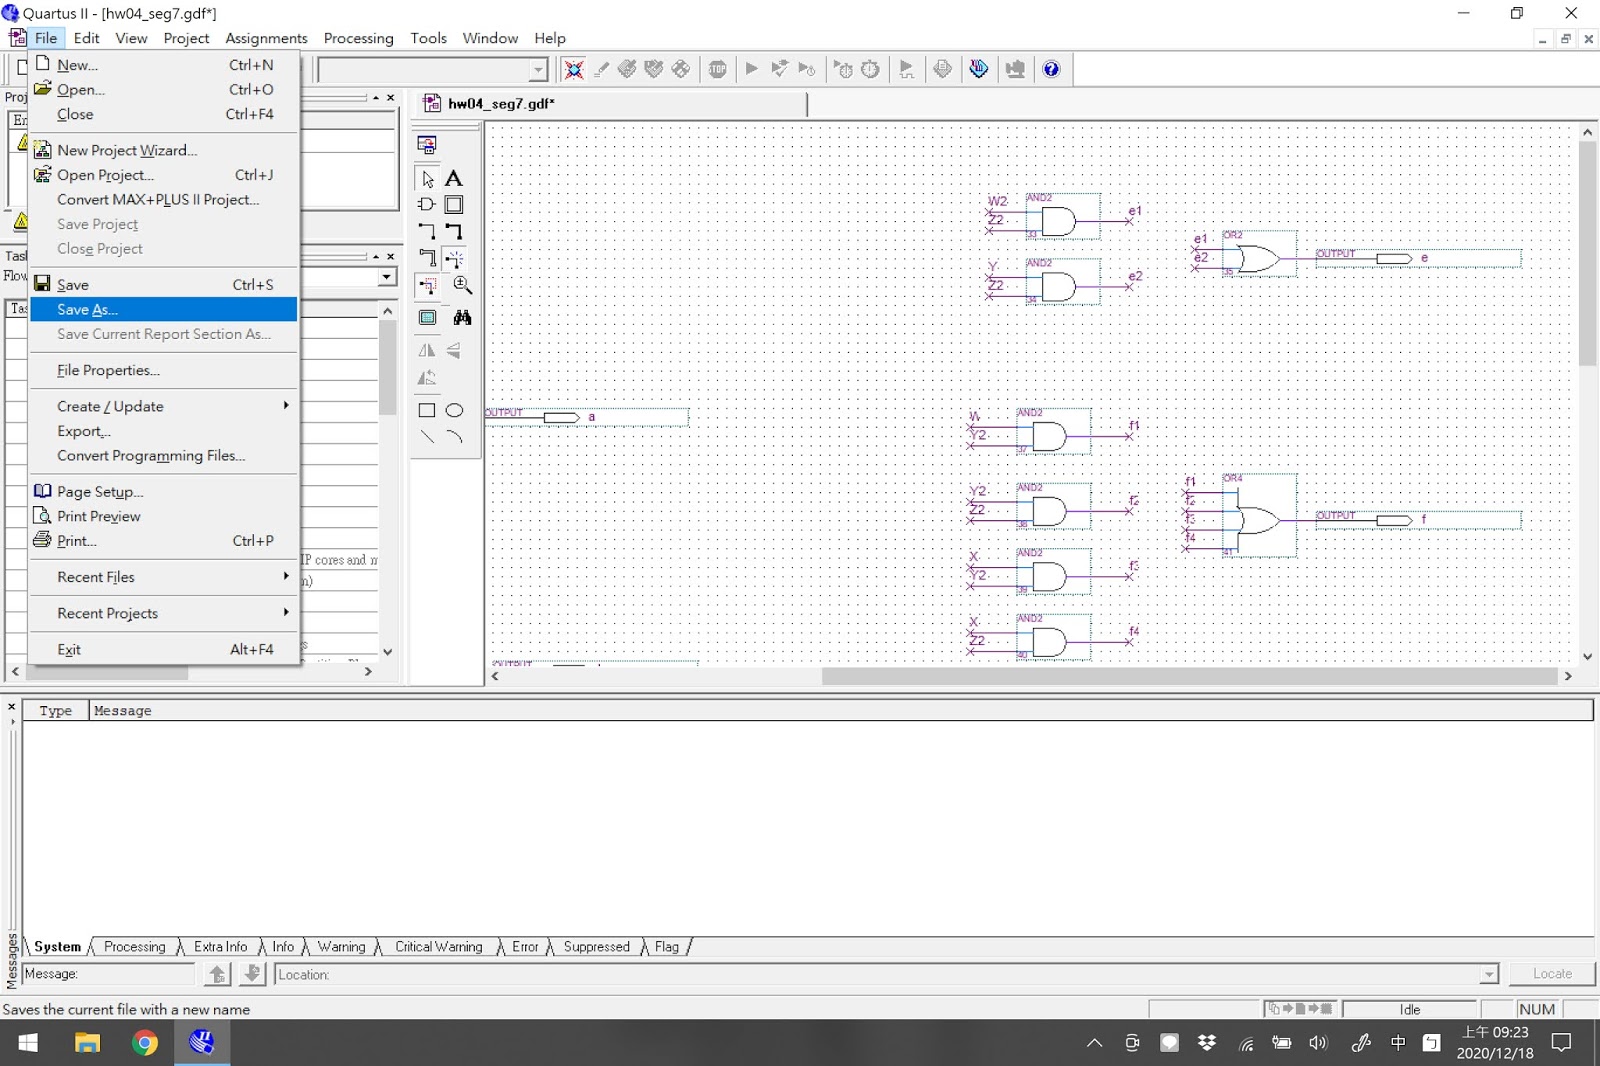Expand the Recent Files submenu
This screenshot has width=1600, height=1066.
click(164, 577)
